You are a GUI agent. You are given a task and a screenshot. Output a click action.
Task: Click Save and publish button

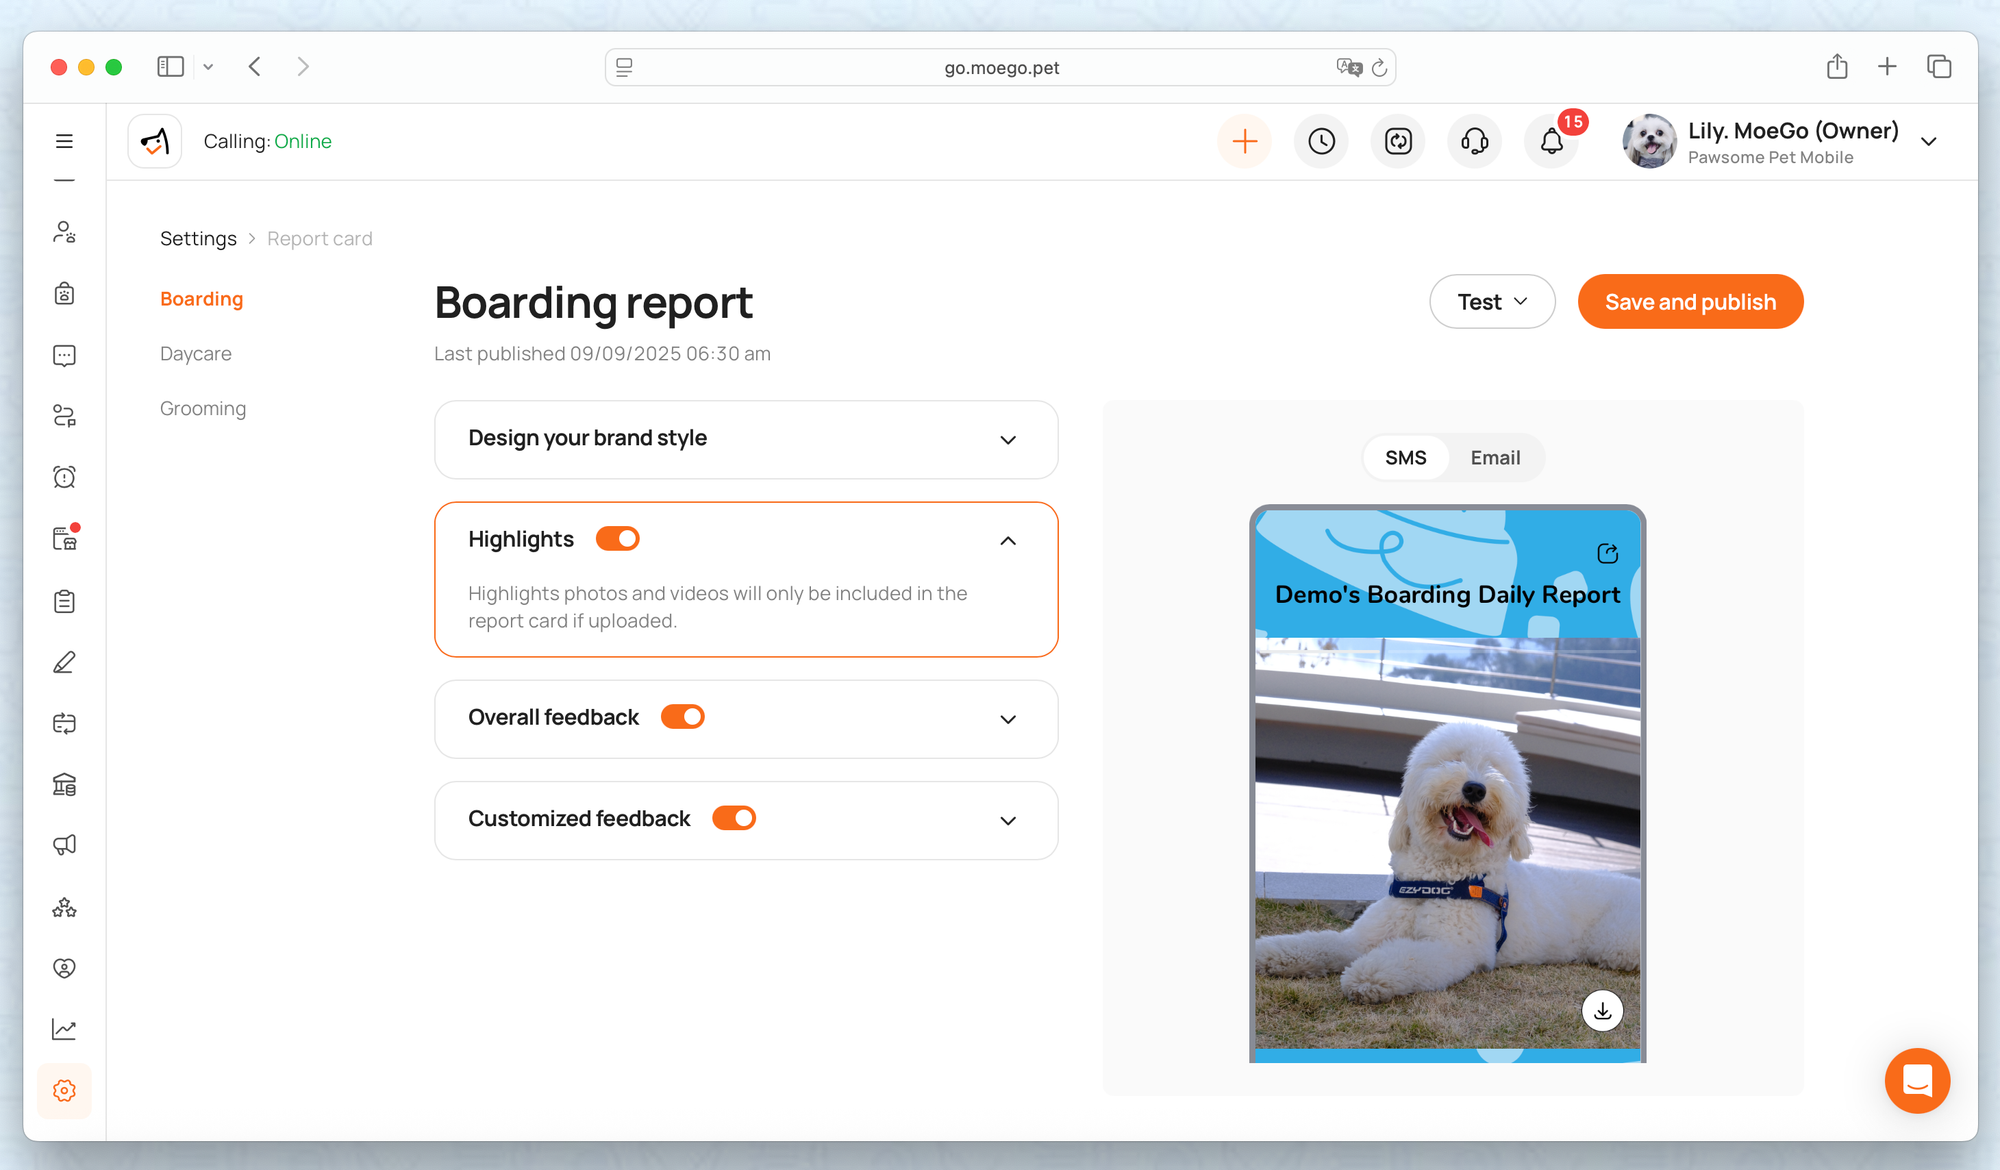point(1690,302)
